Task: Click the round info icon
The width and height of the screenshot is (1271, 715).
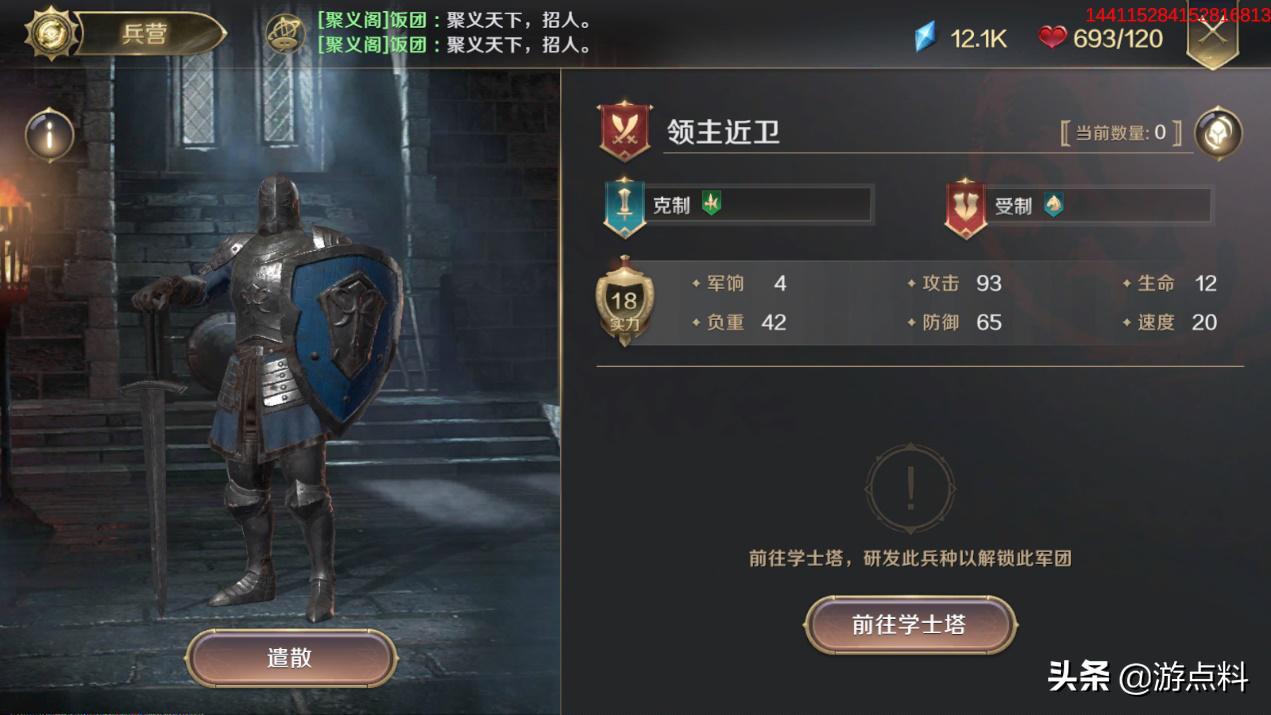Action: (49, 135)
